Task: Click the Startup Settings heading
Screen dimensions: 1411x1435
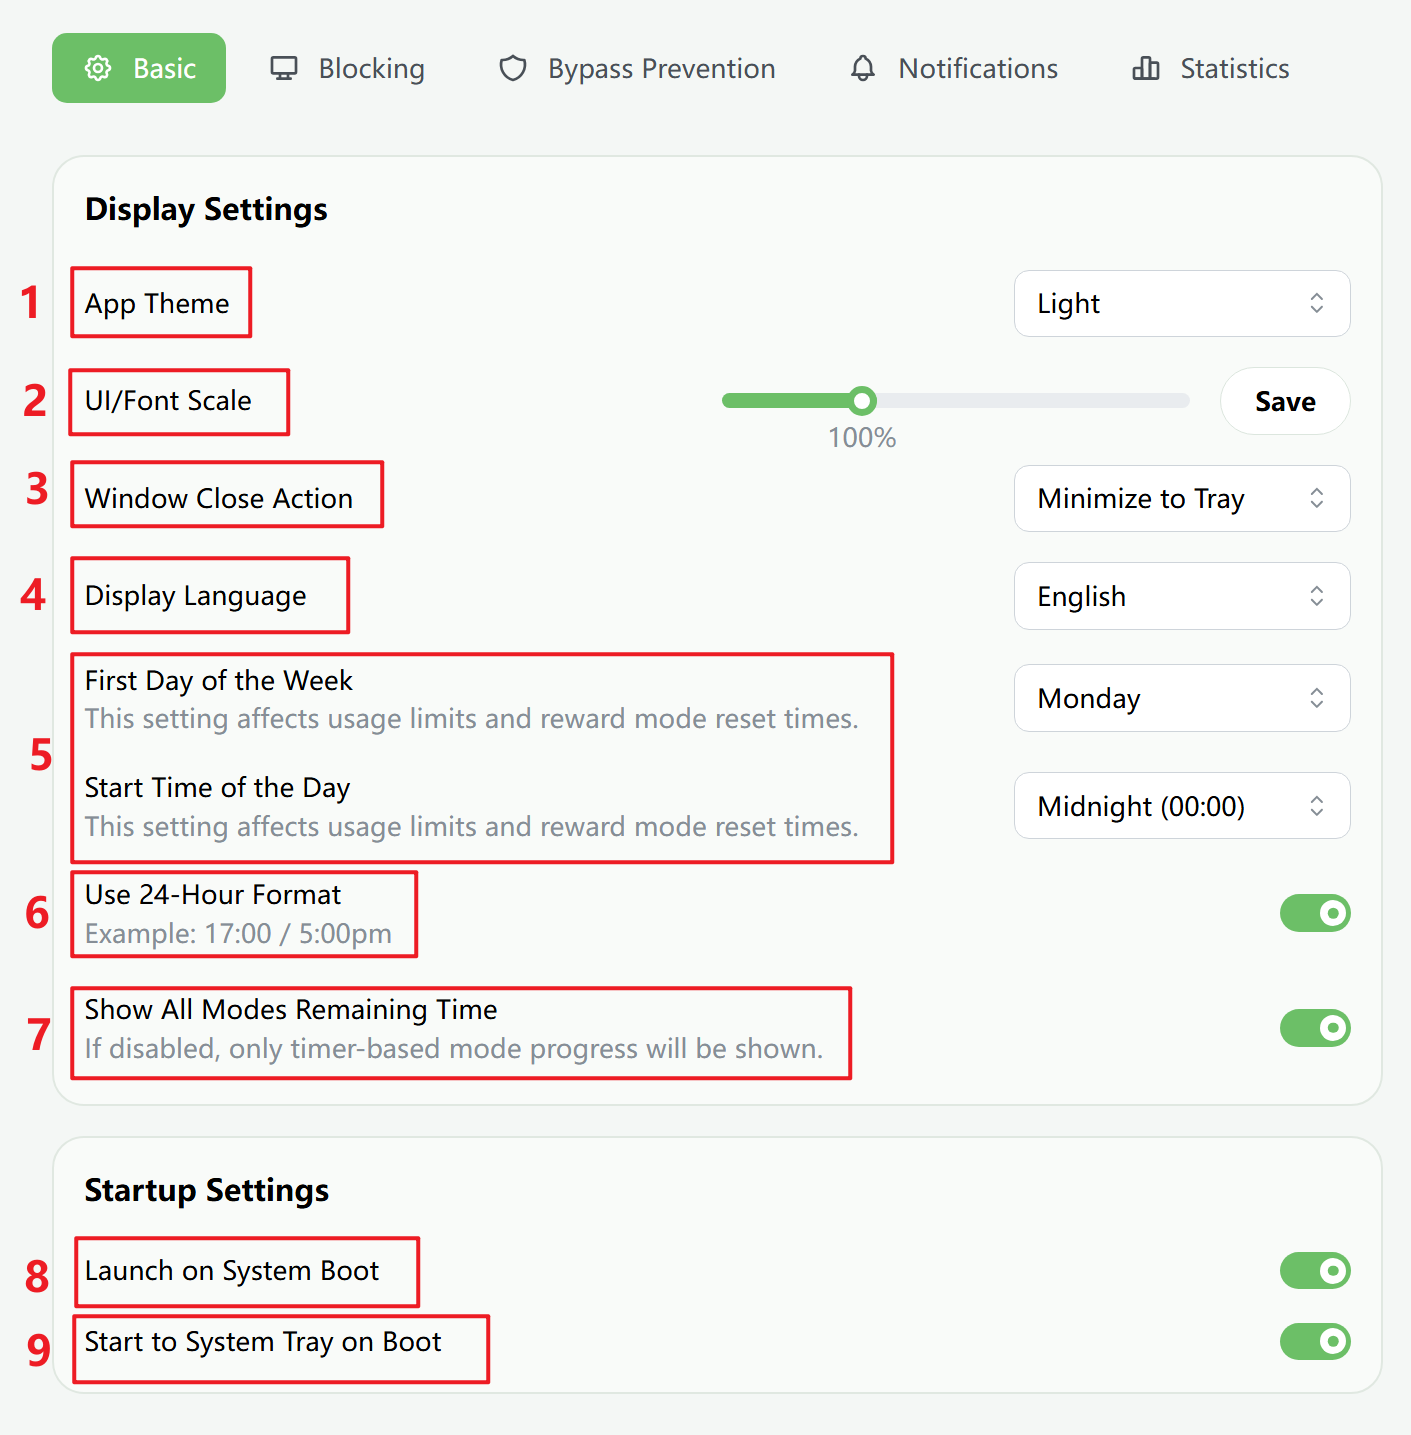Action: [207, 1190]
